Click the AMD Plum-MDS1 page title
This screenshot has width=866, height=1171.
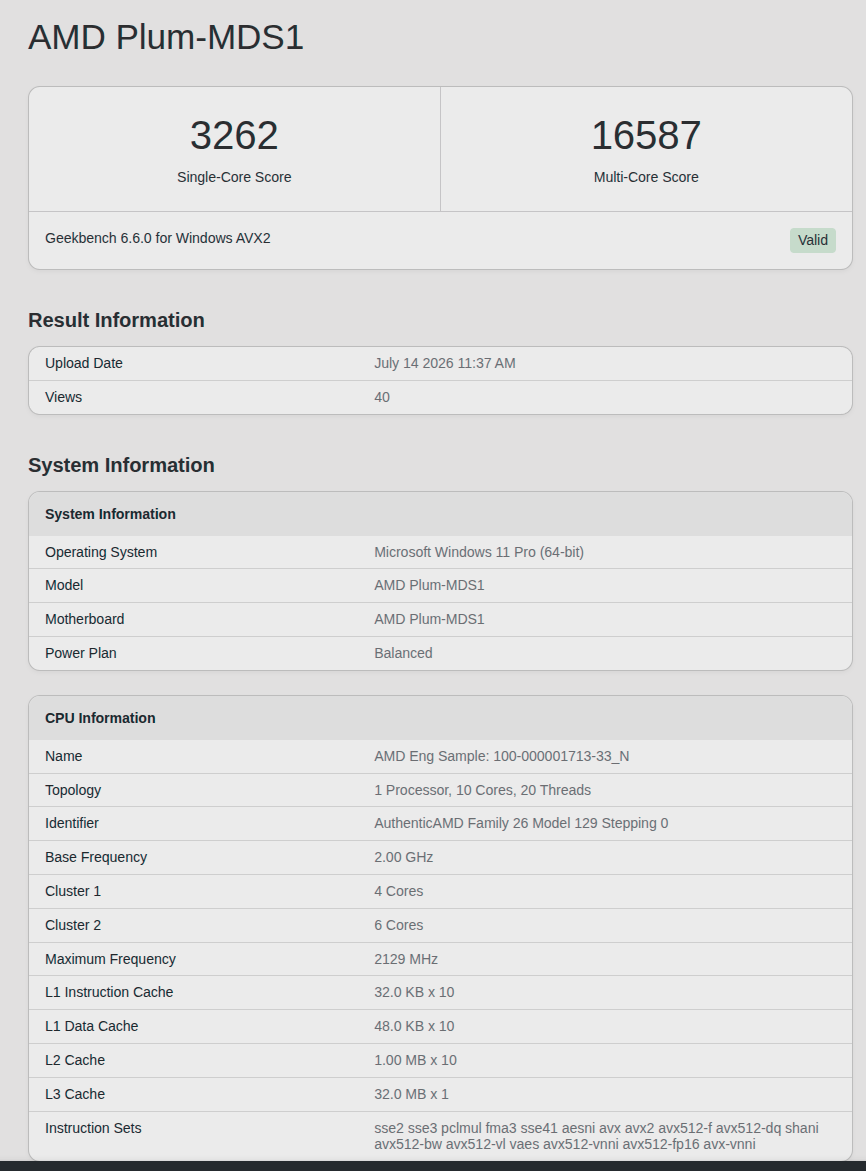point(166,37)
